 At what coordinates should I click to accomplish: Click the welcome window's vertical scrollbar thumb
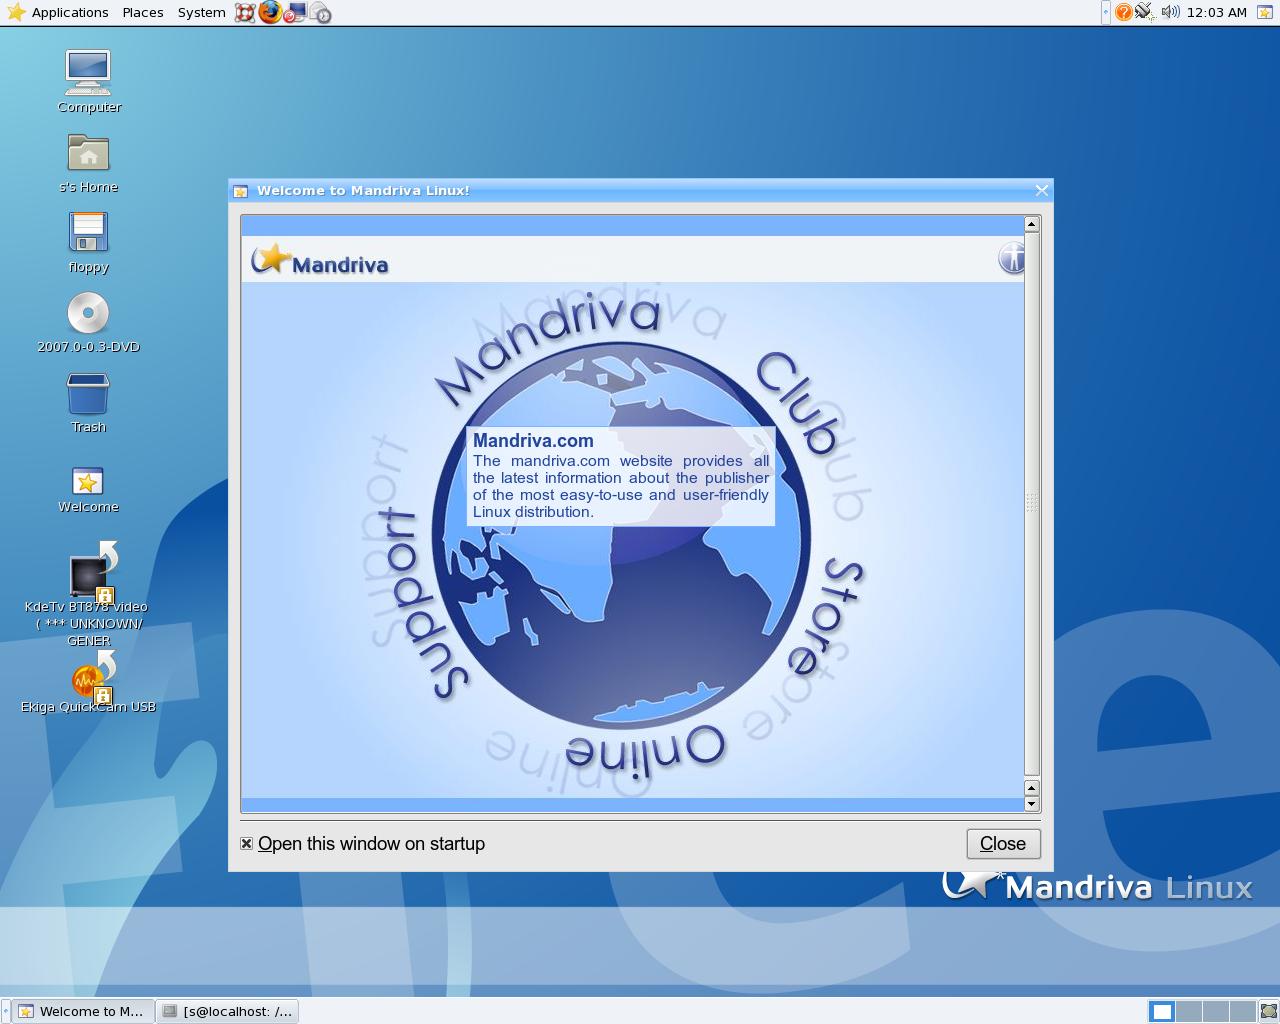click(x=1032, y=504)
